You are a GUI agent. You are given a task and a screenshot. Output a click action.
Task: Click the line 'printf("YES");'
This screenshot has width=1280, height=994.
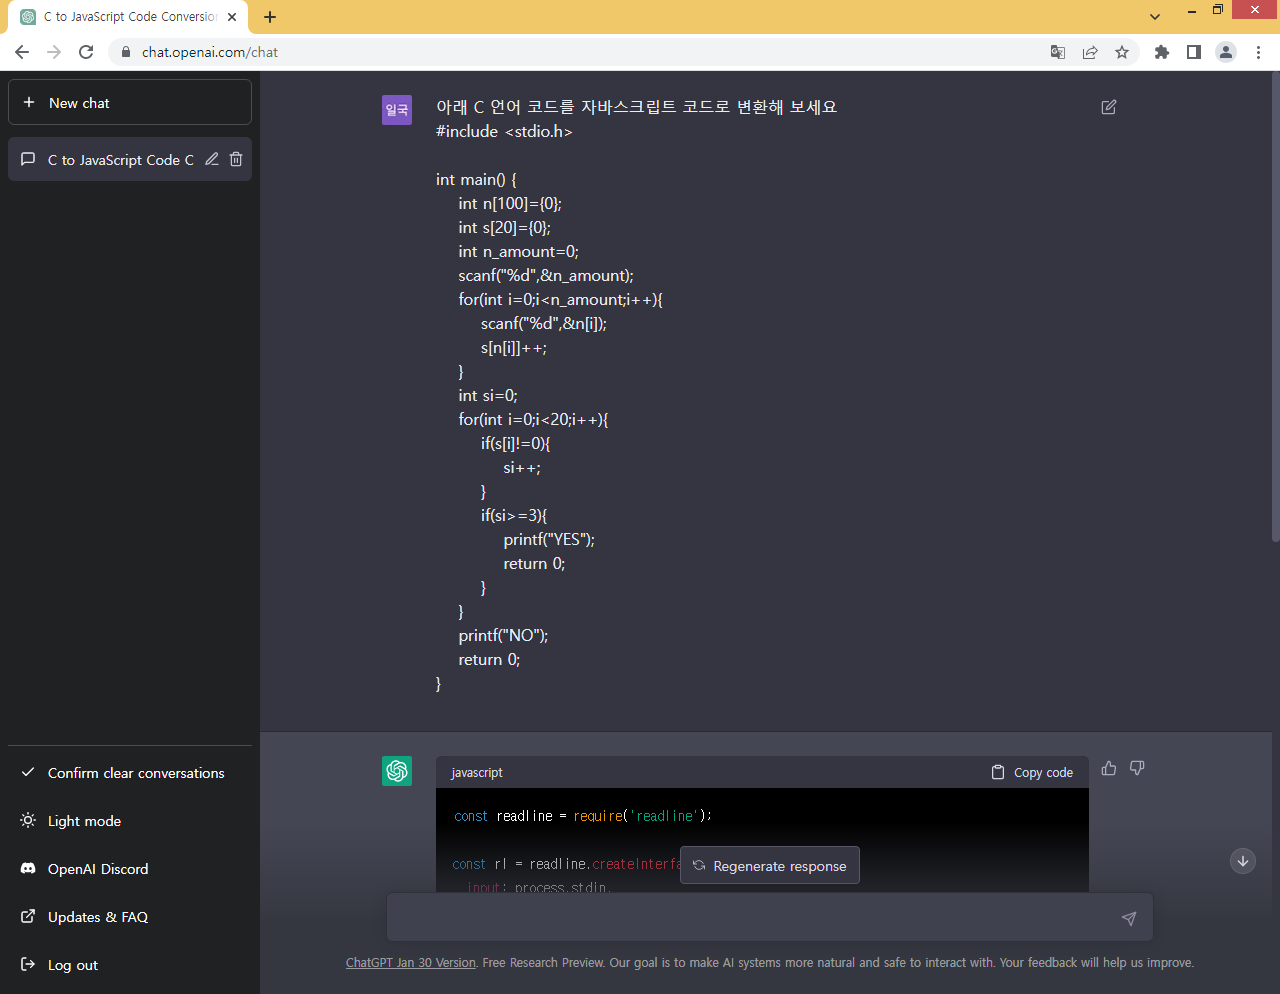[549, 539]
